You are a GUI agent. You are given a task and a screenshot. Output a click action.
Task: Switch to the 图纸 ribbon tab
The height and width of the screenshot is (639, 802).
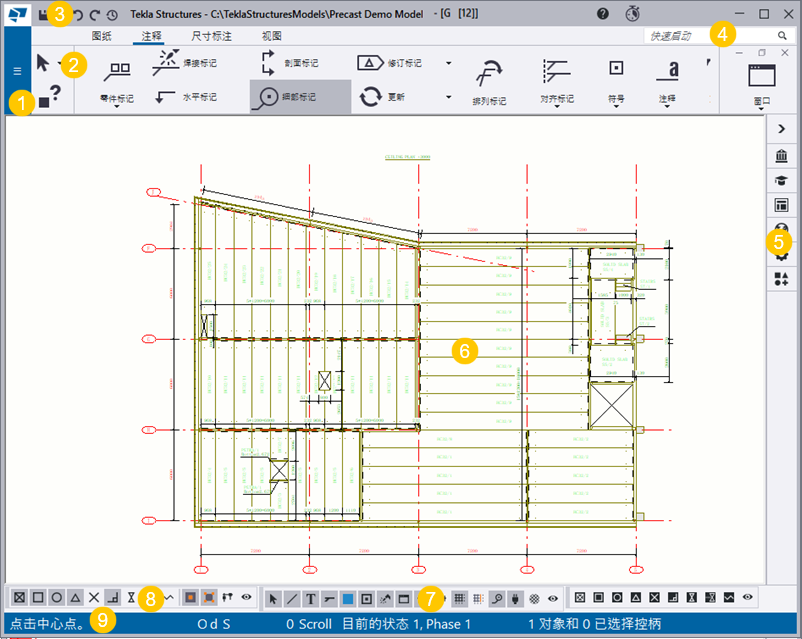101,36
